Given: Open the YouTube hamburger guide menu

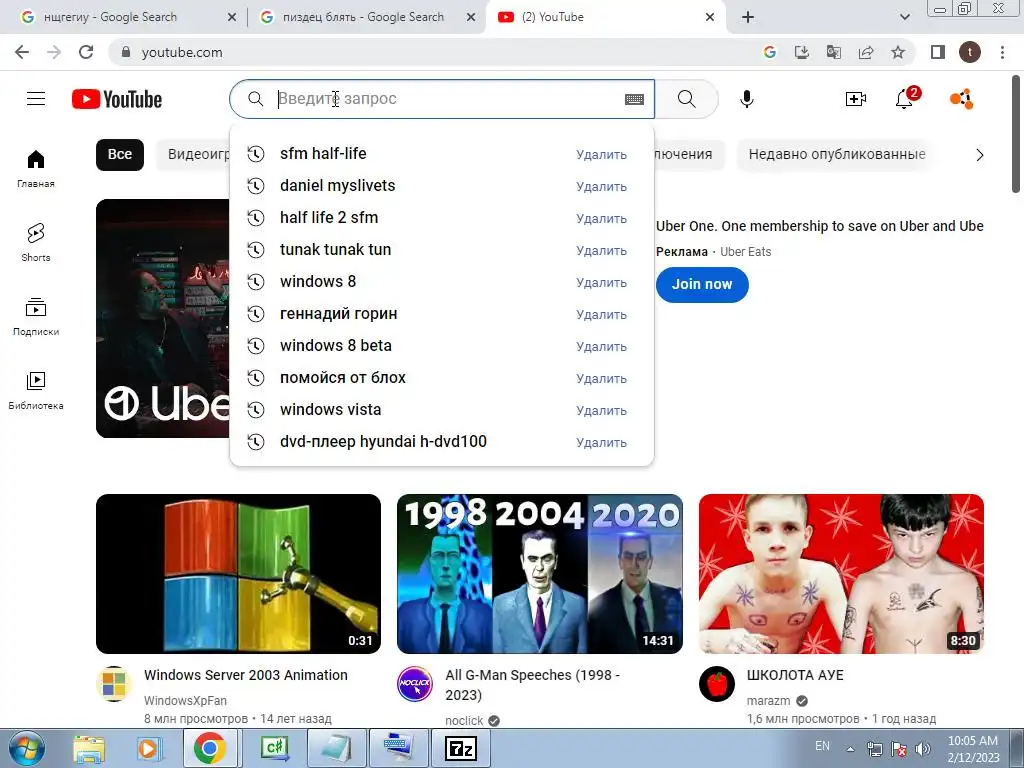Looking at the screenshot, I should pyautogui.click(x=36, y=99).
